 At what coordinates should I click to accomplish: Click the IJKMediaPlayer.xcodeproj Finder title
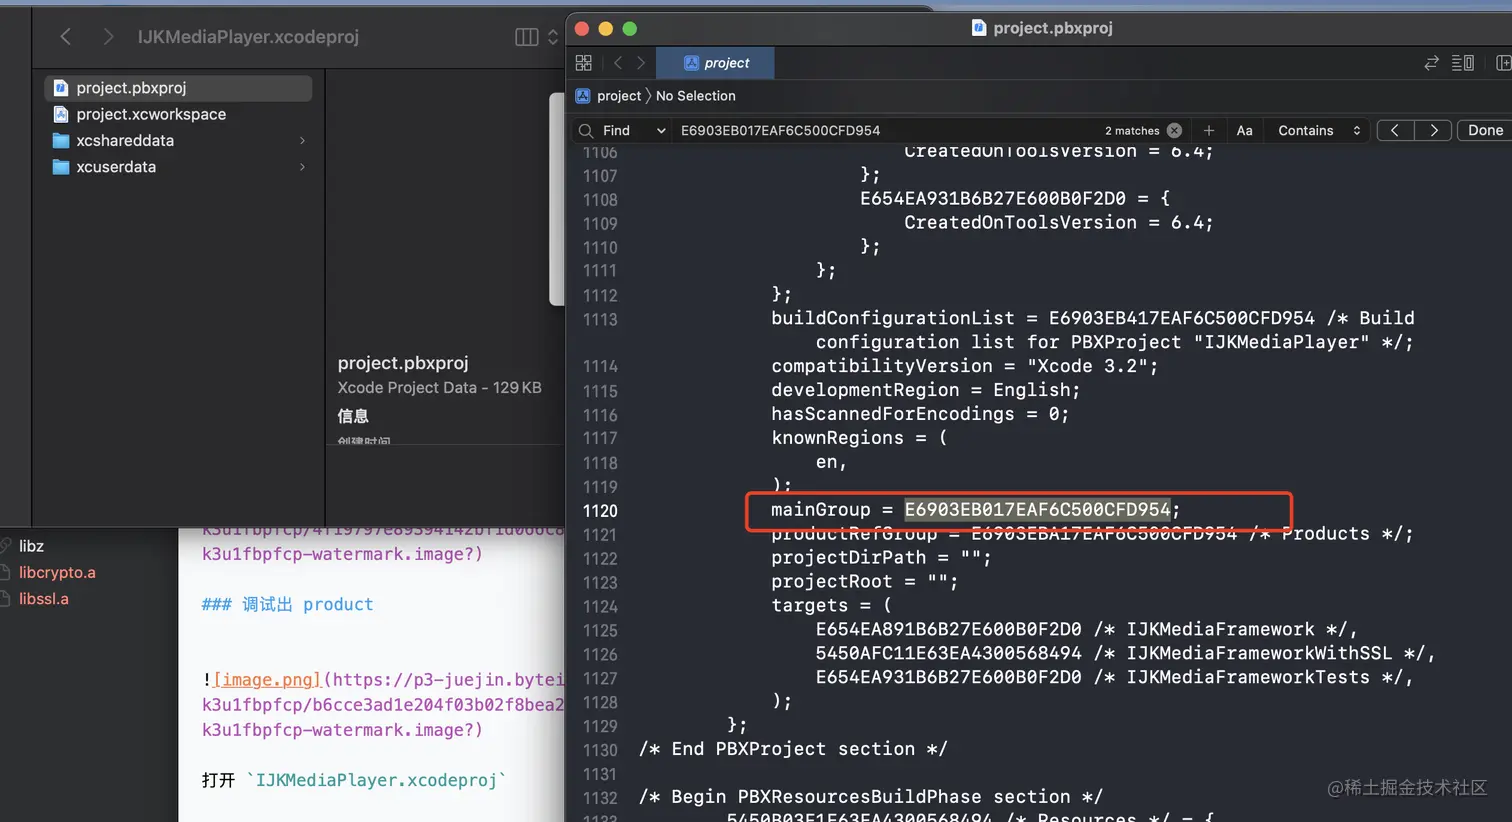tap(248, 37)
